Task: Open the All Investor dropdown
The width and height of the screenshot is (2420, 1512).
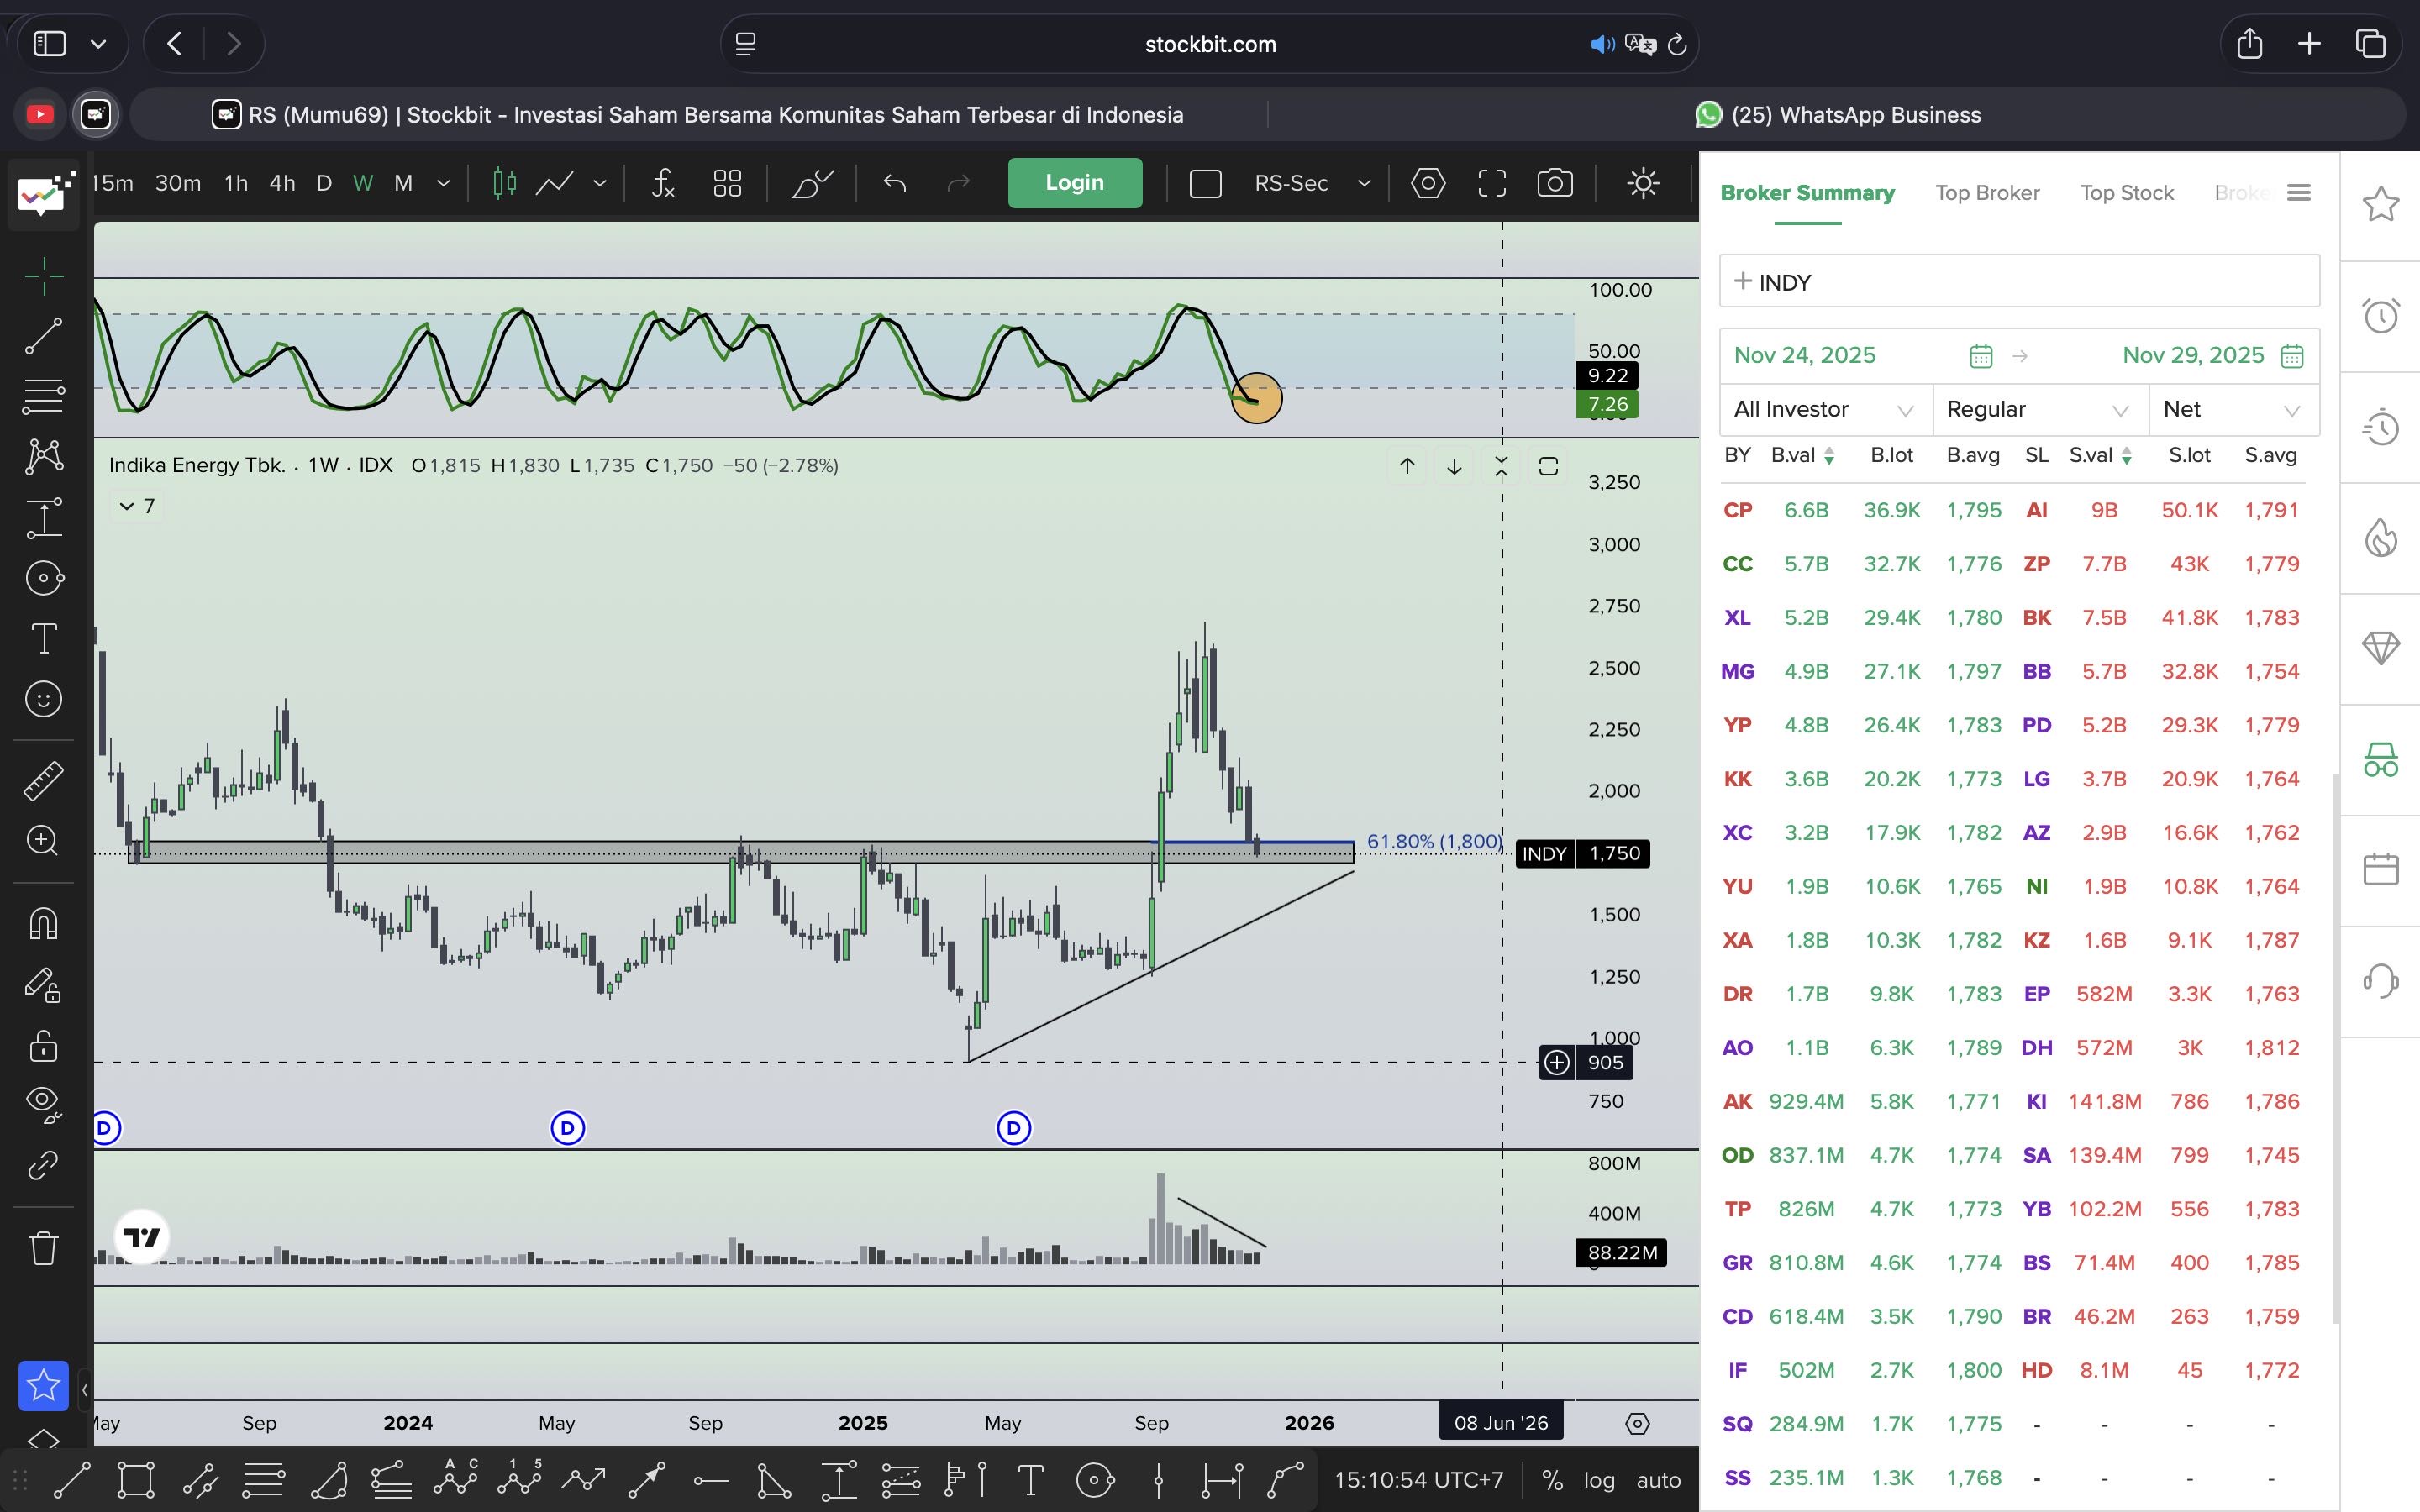Action: click(1824, 409)
